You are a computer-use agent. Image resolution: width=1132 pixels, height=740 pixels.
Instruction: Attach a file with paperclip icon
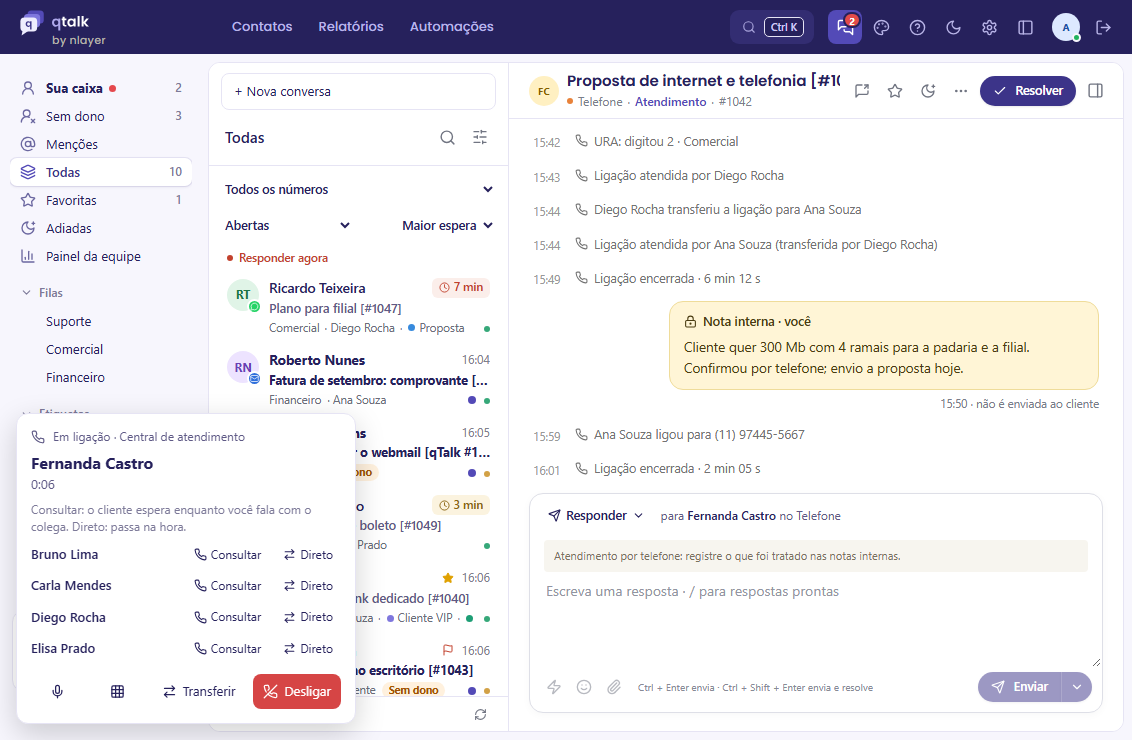(x=614, y=687)
